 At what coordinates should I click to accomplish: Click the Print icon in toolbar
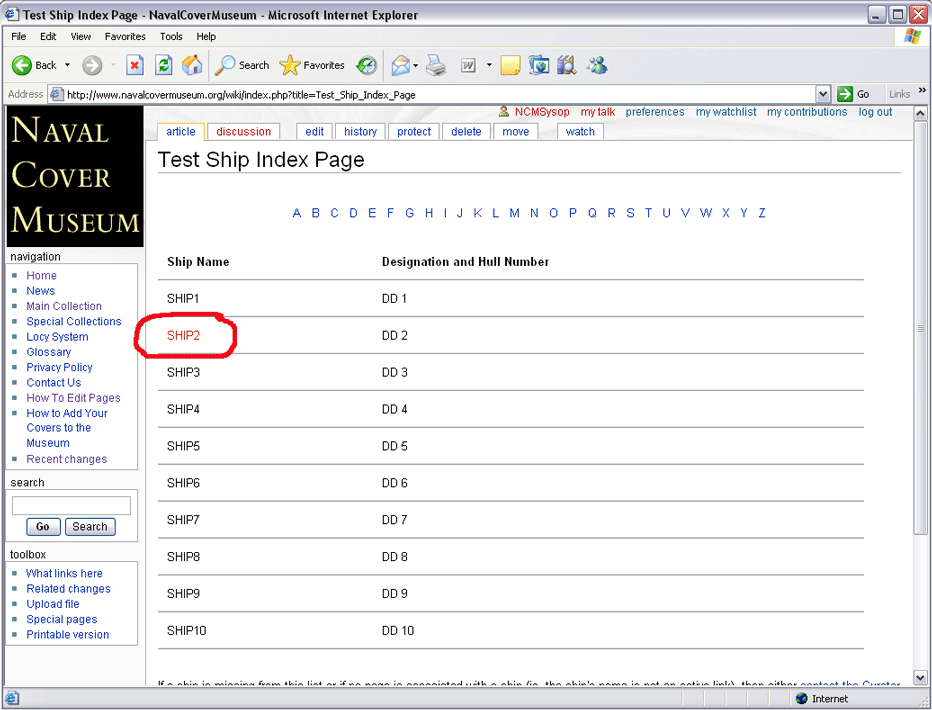436,65
